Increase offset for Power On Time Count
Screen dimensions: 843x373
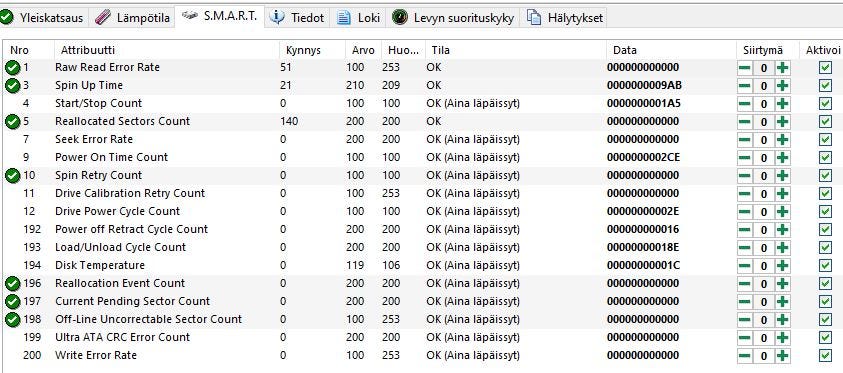tap(783, 158)
